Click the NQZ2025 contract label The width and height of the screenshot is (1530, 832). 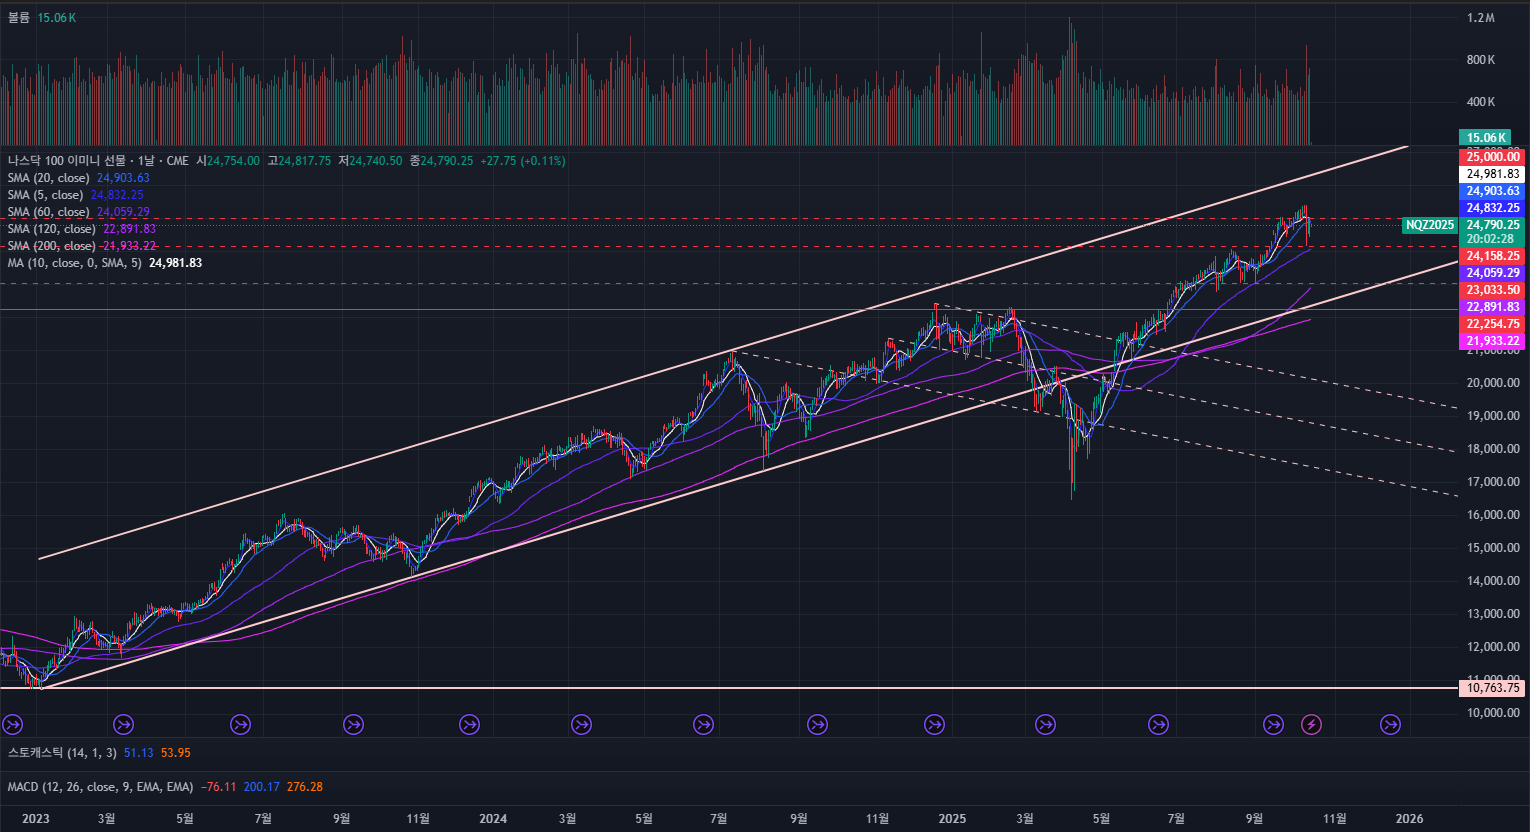click(x=1429, y=225)
